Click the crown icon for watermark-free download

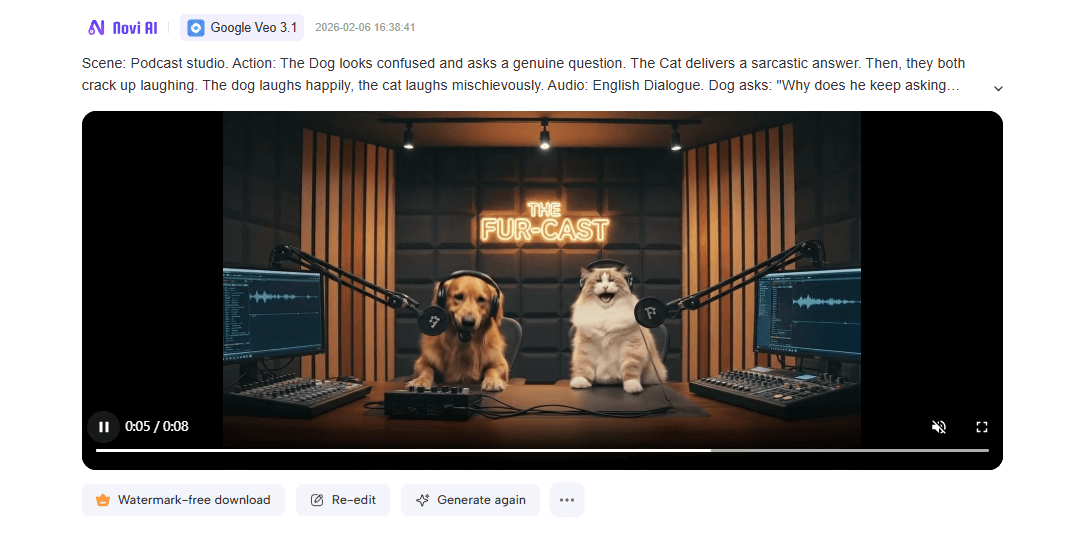tap(103, 500)
